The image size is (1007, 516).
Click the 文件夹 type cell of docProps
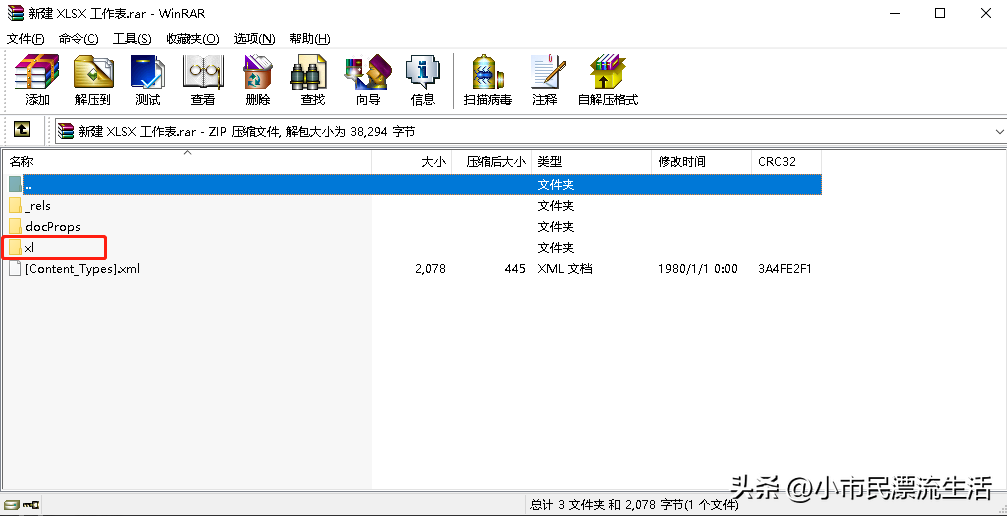tap(556, 226)
